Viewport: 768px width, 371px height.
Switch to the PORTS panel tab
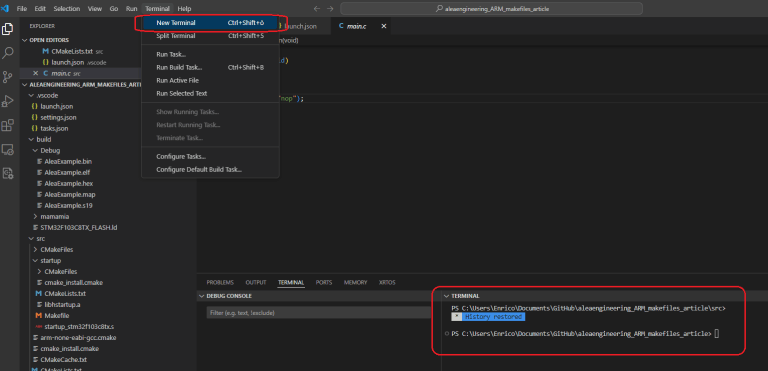pos(324,282)
